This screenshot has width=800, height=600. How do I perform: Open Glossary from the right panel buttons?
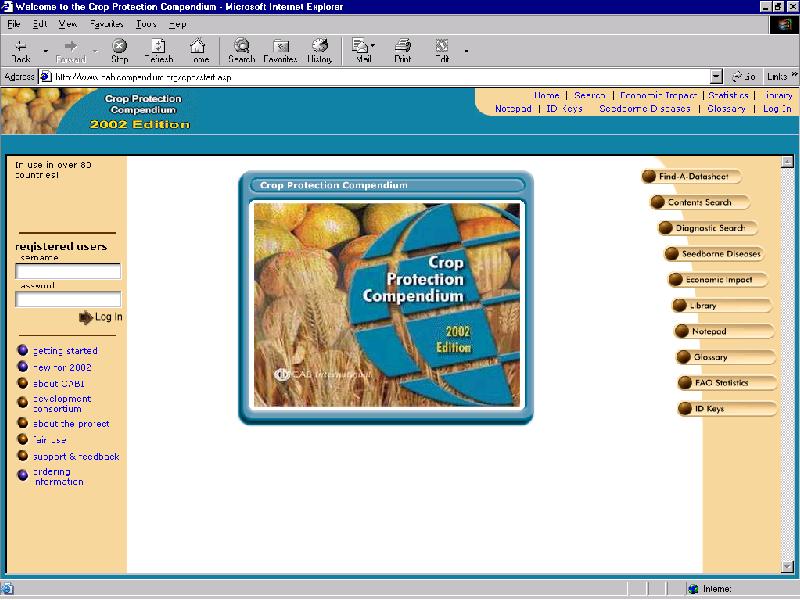tap(726, 357)
